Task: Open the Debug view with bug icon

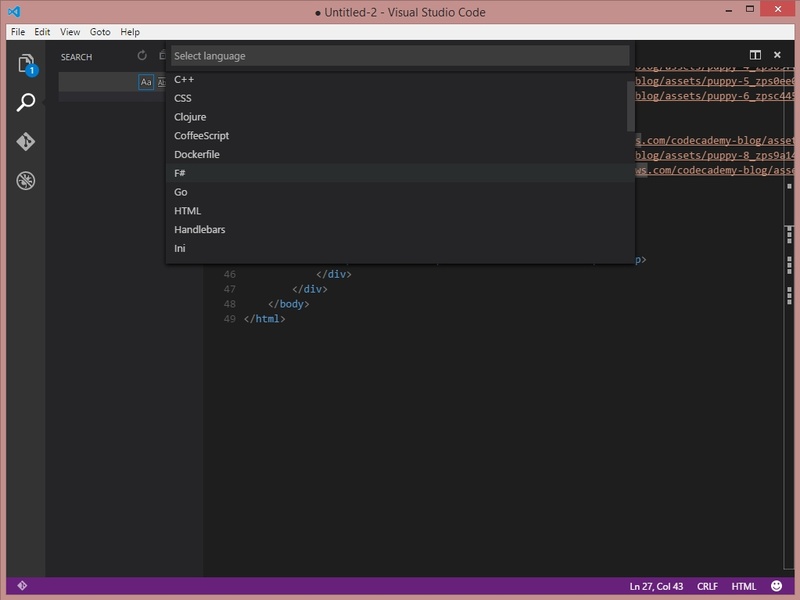Action: tap(26, 181)
